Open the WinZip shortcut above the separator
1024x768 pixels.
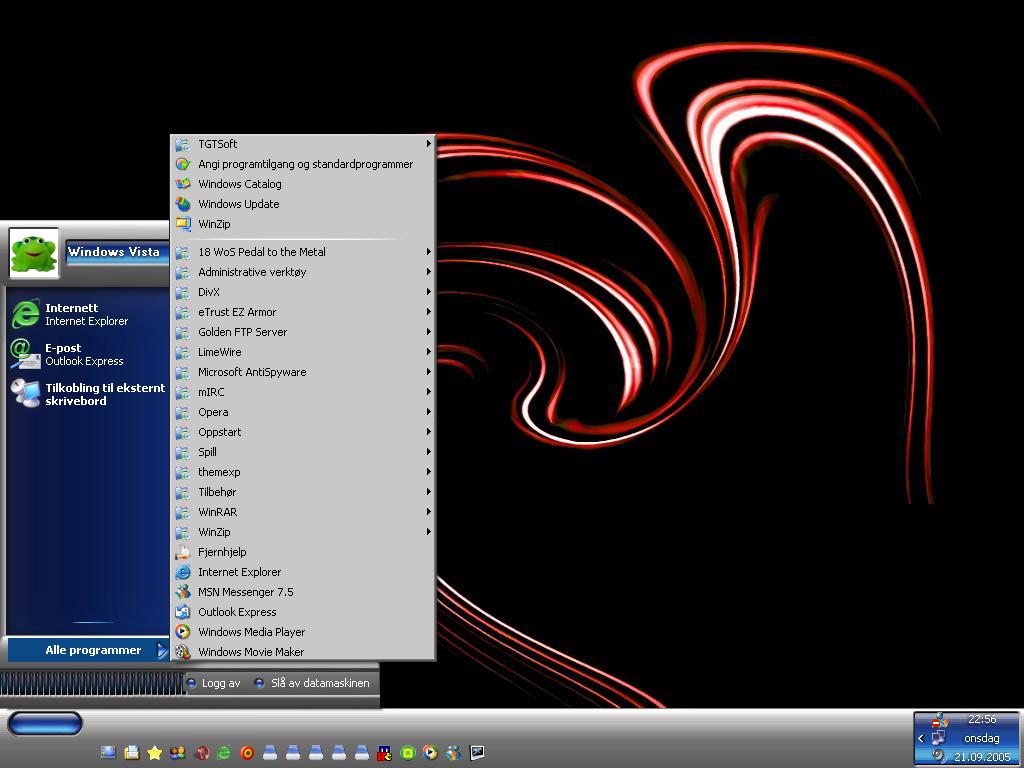tap(302, 224)
